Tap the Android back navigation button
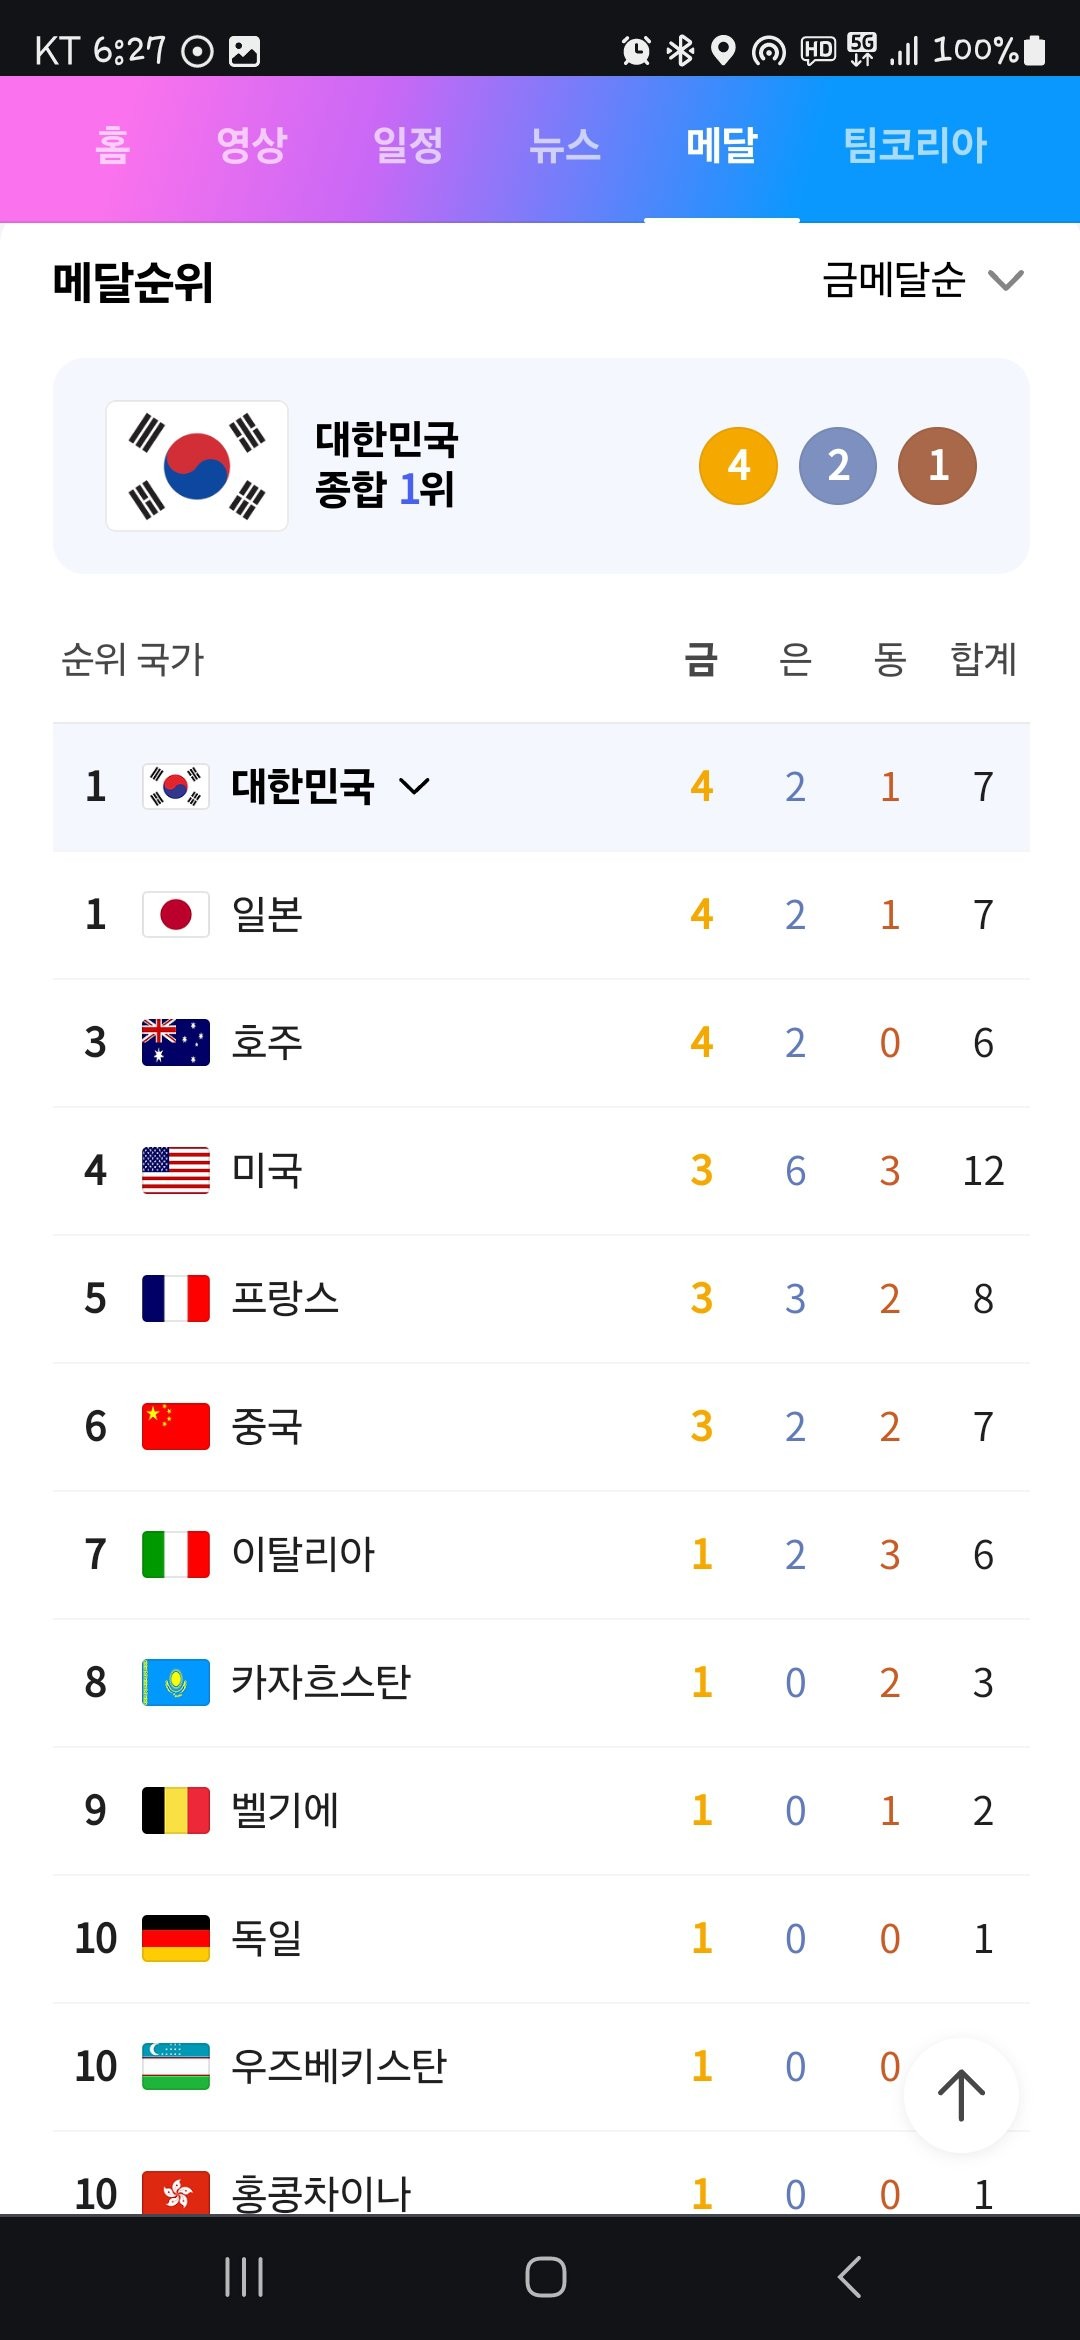This screenshot has height=2340, width=1080. pos(850,2277)
